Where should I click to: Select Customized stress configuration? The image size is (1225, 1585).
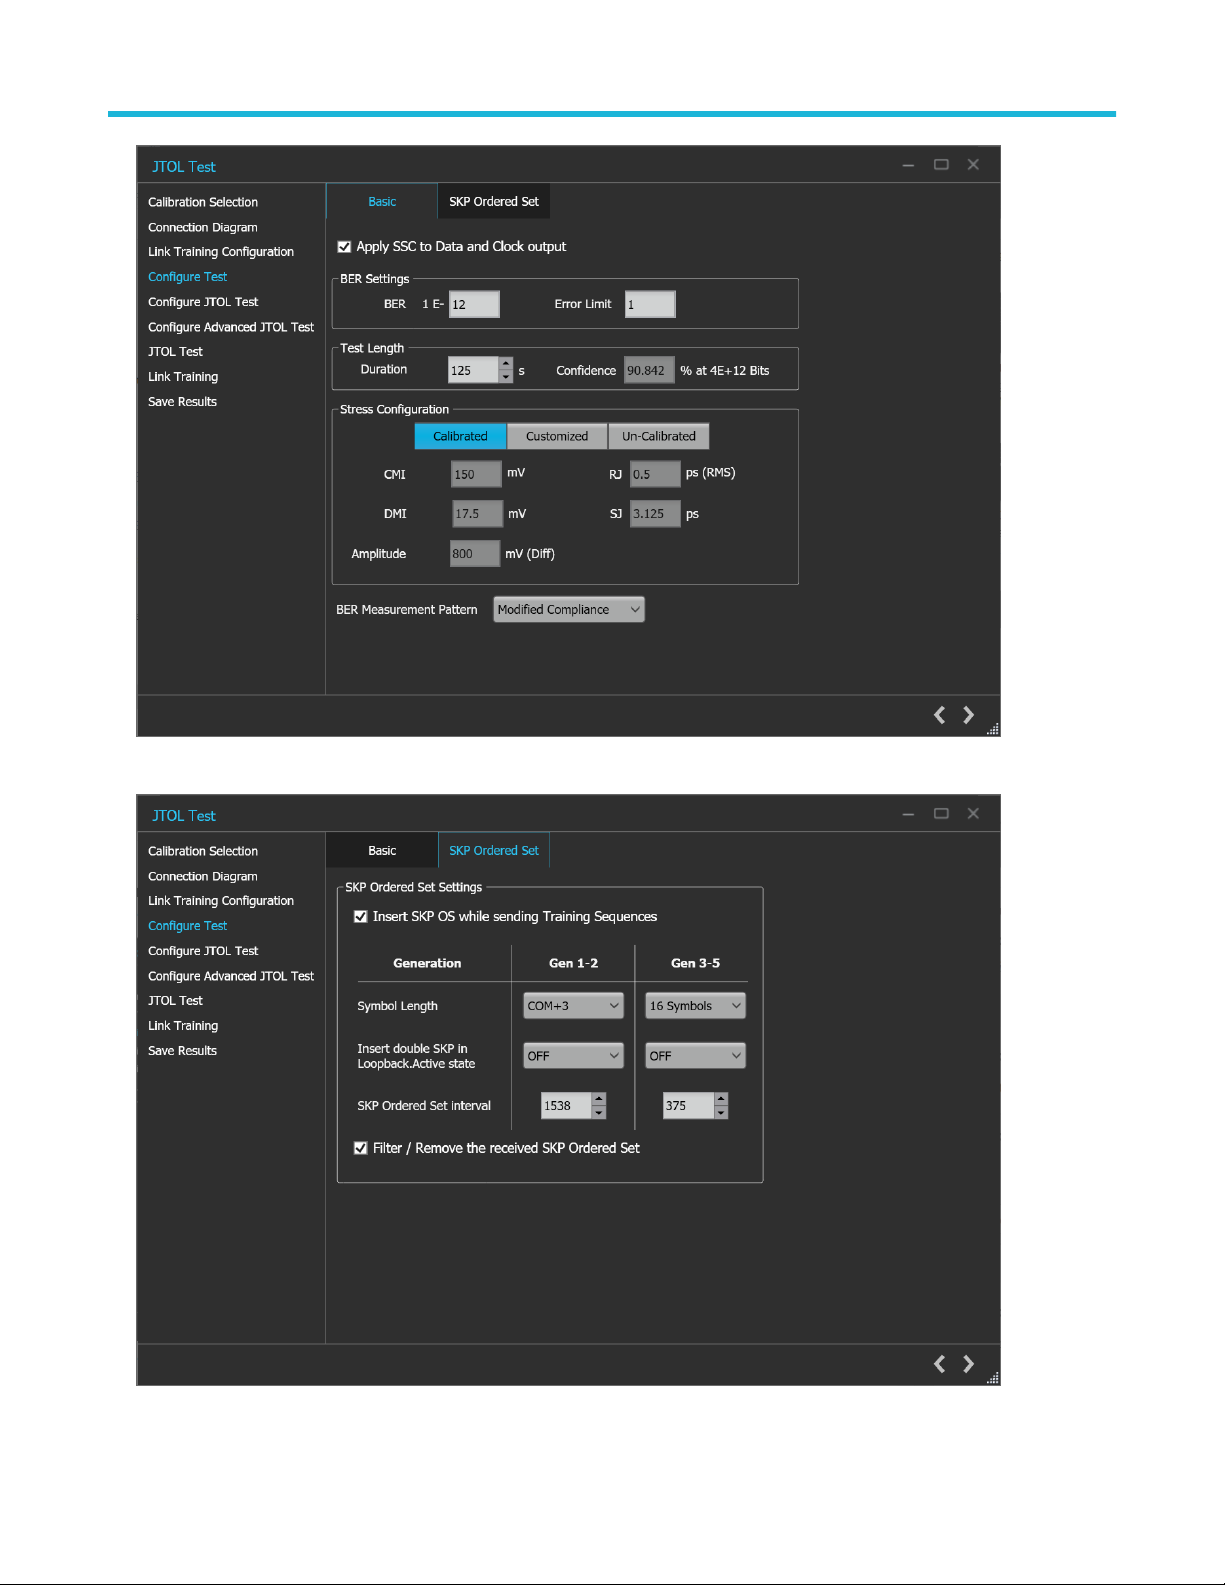[557, 436]
